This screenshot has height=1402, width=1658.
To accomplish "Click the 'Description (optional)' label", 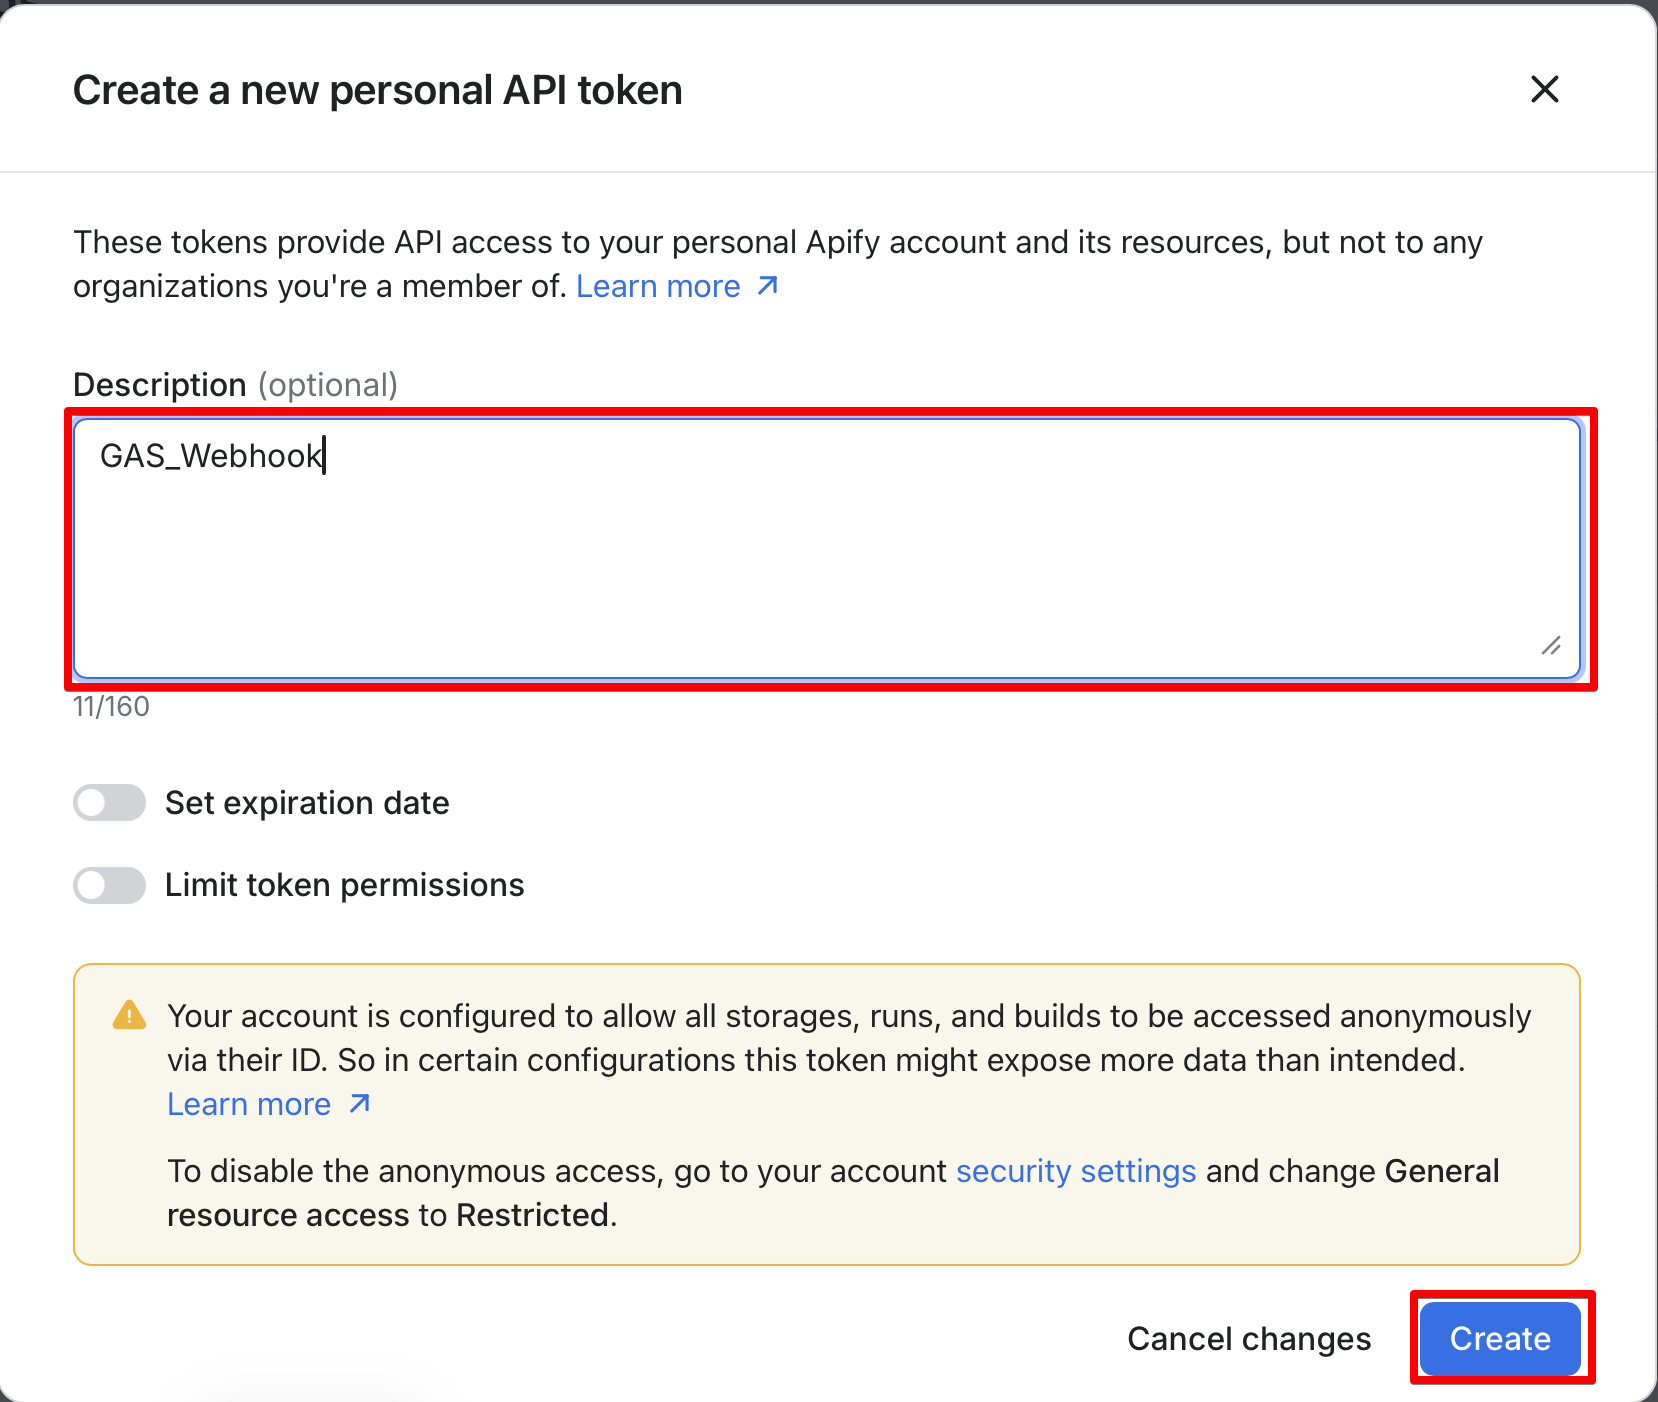I will click(235, 385).
